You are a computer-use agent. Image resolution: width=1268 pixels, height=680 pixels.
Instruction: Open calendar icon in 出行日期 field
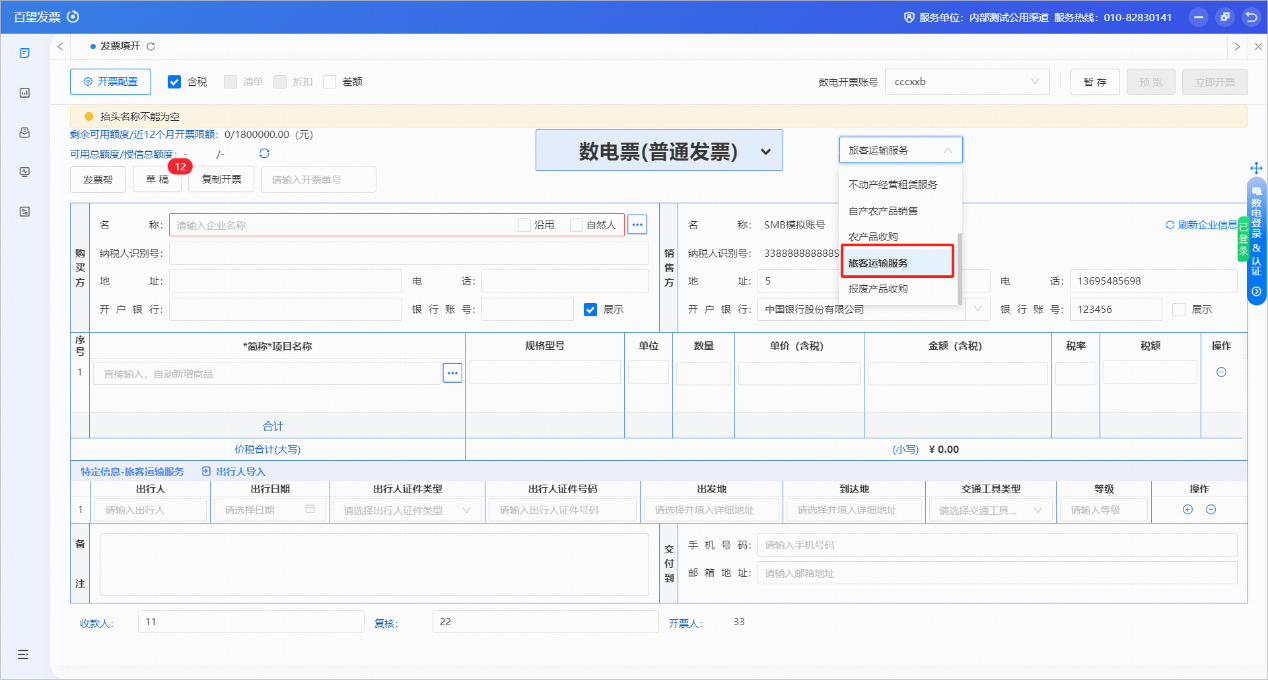click(310, 509)
